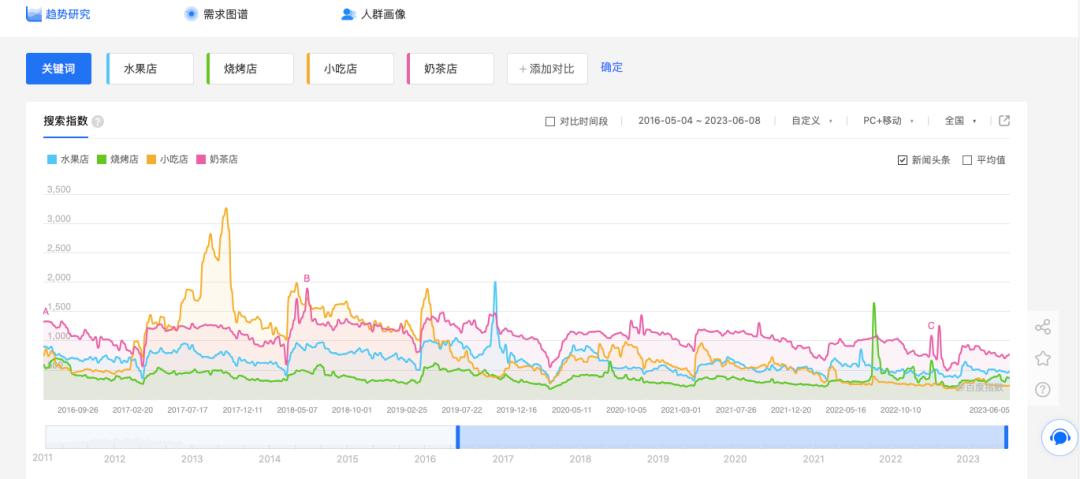Edit the 小吃店 keyword field

click(x=350, y=69)
